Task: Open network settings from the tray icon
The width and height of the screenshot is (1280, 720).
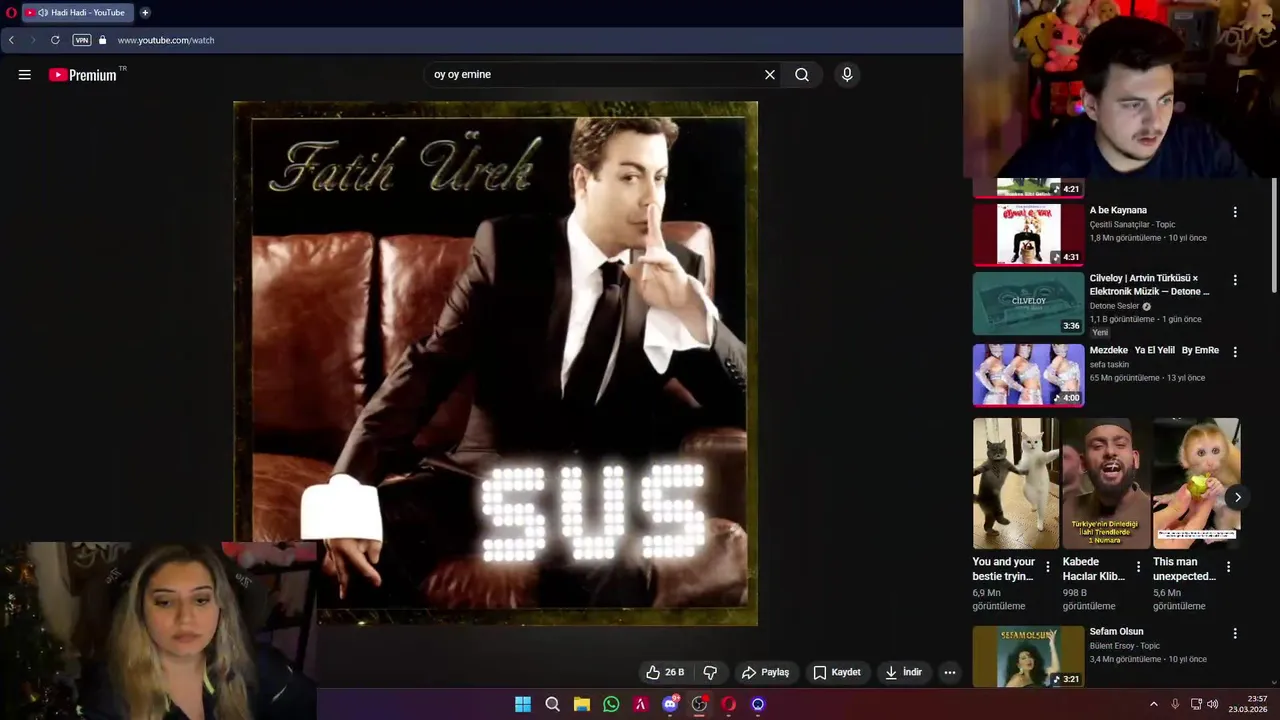Action: tap(1195, 704)
